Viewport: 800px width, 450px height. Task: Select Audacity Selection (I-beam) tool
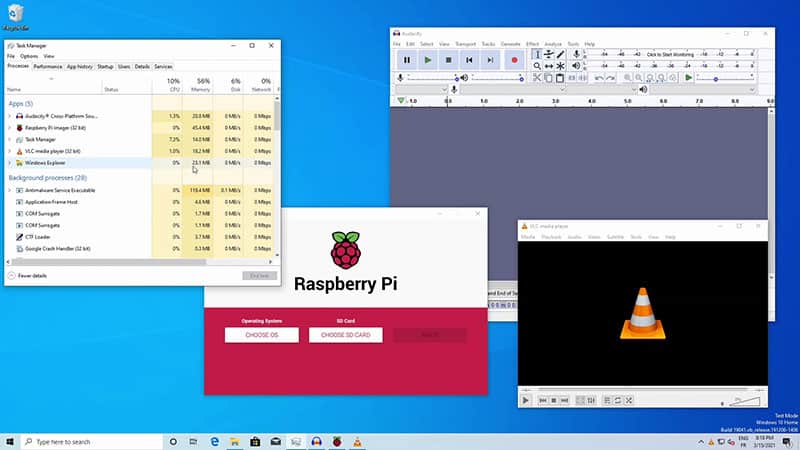point(537,55)
